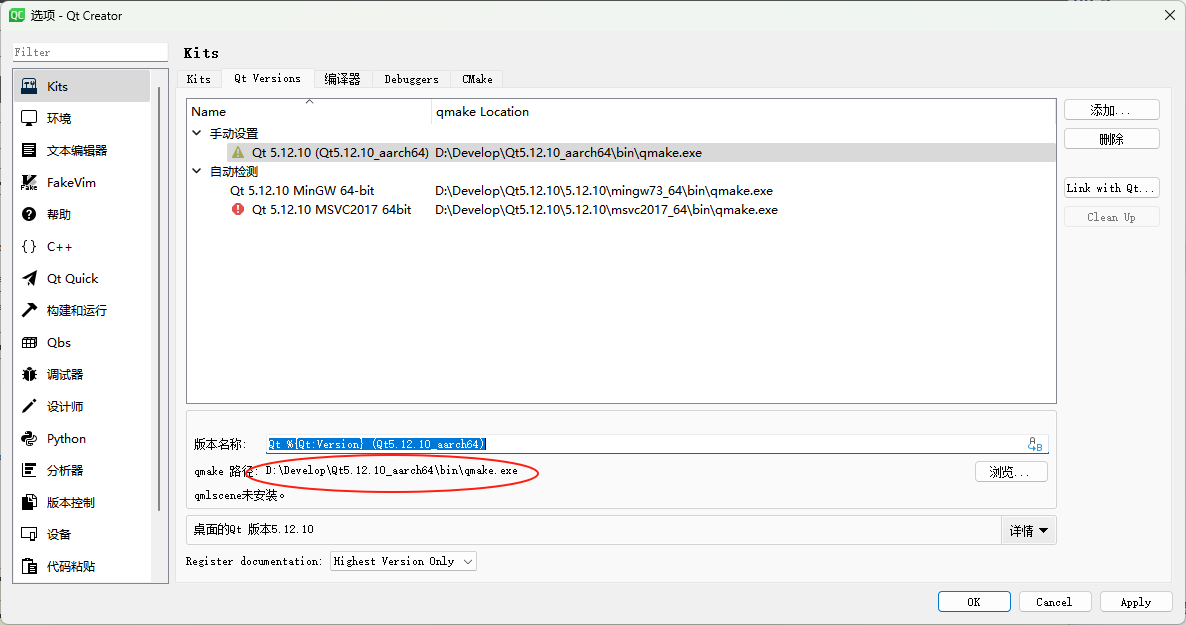Click the mingw73_64 qmake.exe path cell
This screenshot has width=1186, height=625.
click(604, 191)
